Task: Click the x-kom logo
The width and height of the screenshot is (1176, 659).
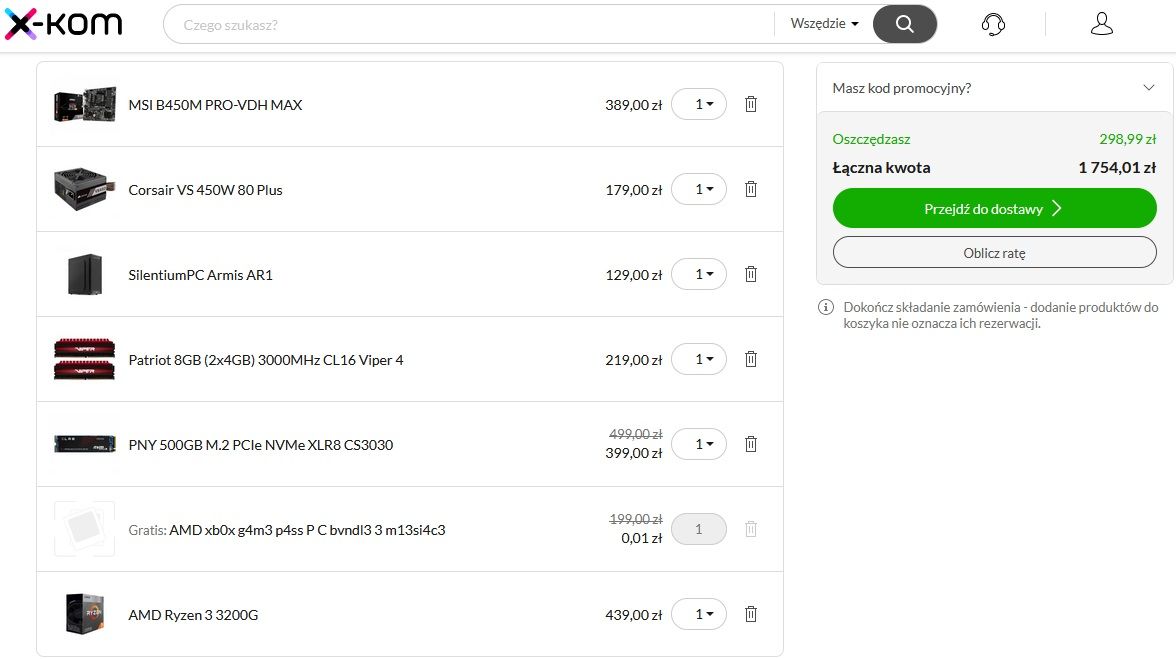Action: (x=64, y=24)
